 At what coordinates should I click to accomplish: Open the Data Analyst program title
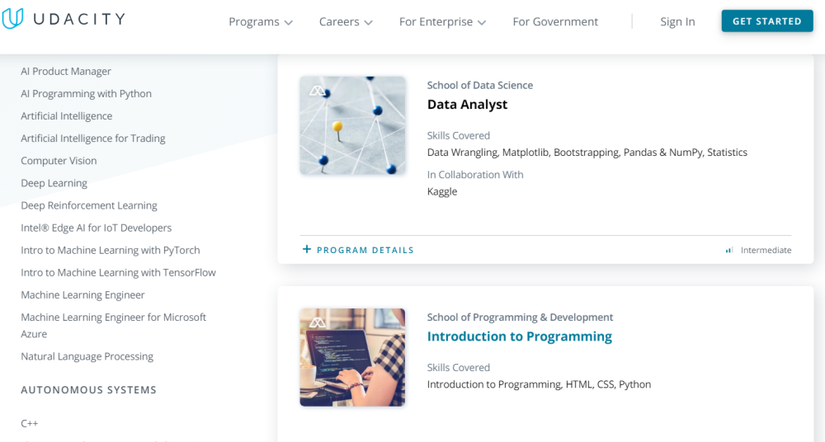pyautogui.click(x=467, y=105)
